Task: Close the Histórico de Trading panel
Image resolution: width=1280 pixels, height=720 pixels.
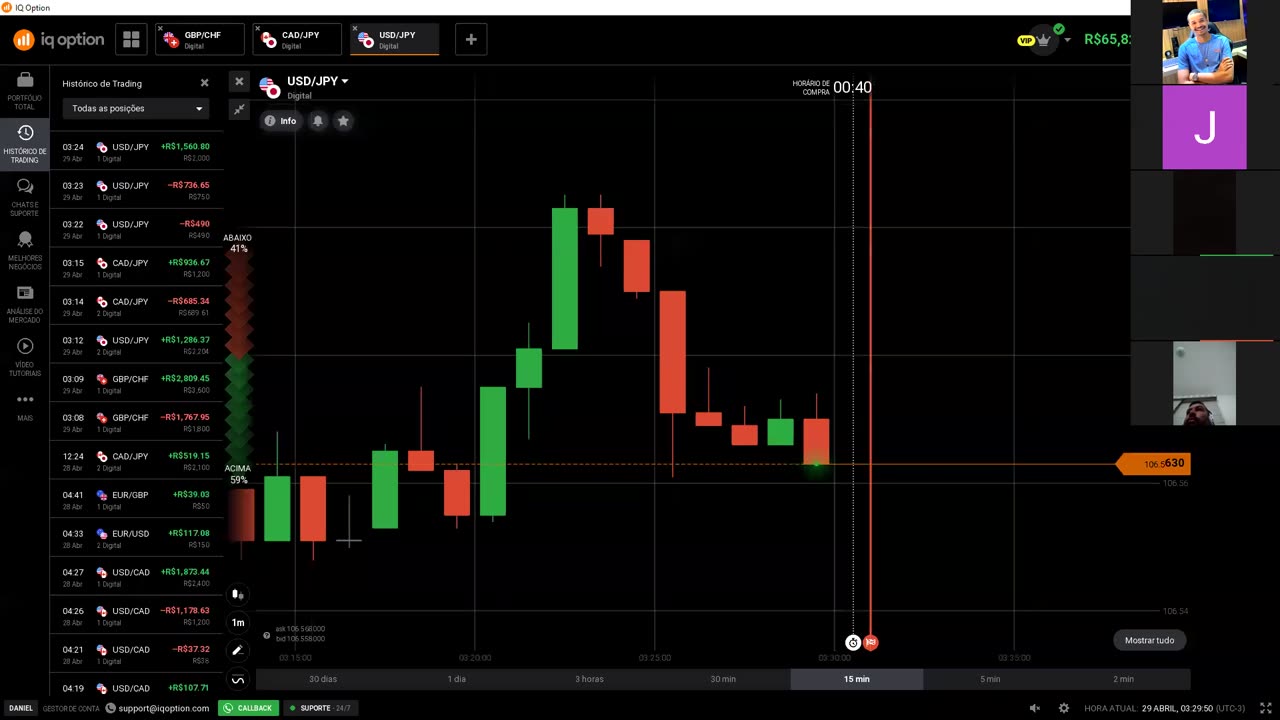Action: coord(204,83)
